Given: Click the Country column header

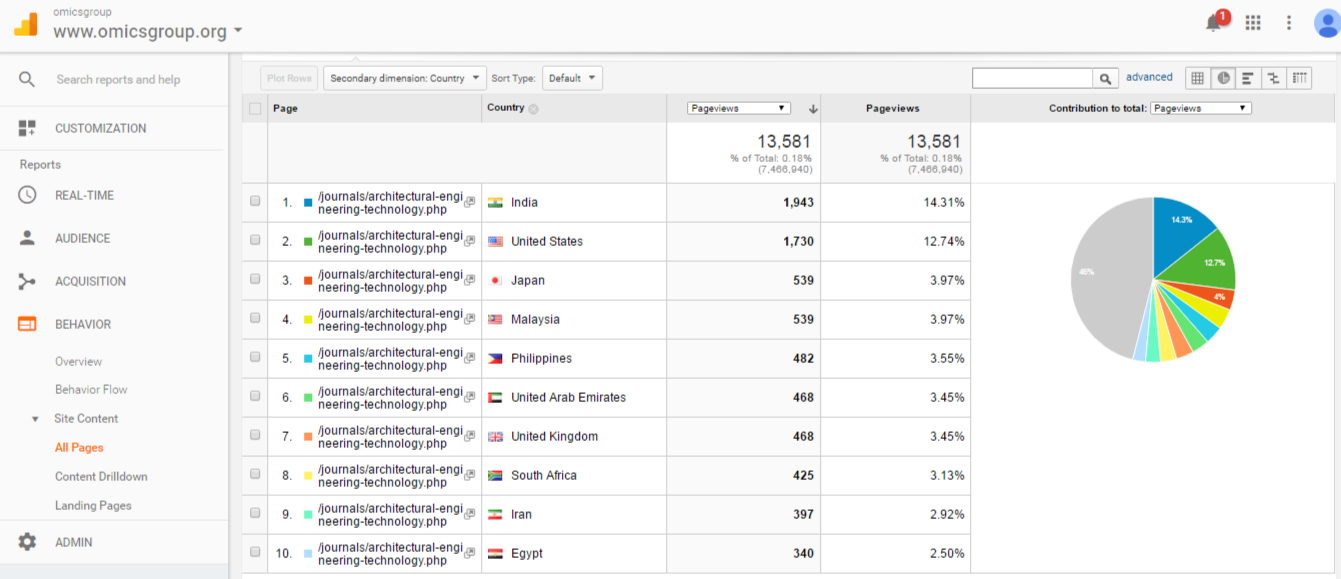Looking at the screenshot, I should tap(505, 108).
